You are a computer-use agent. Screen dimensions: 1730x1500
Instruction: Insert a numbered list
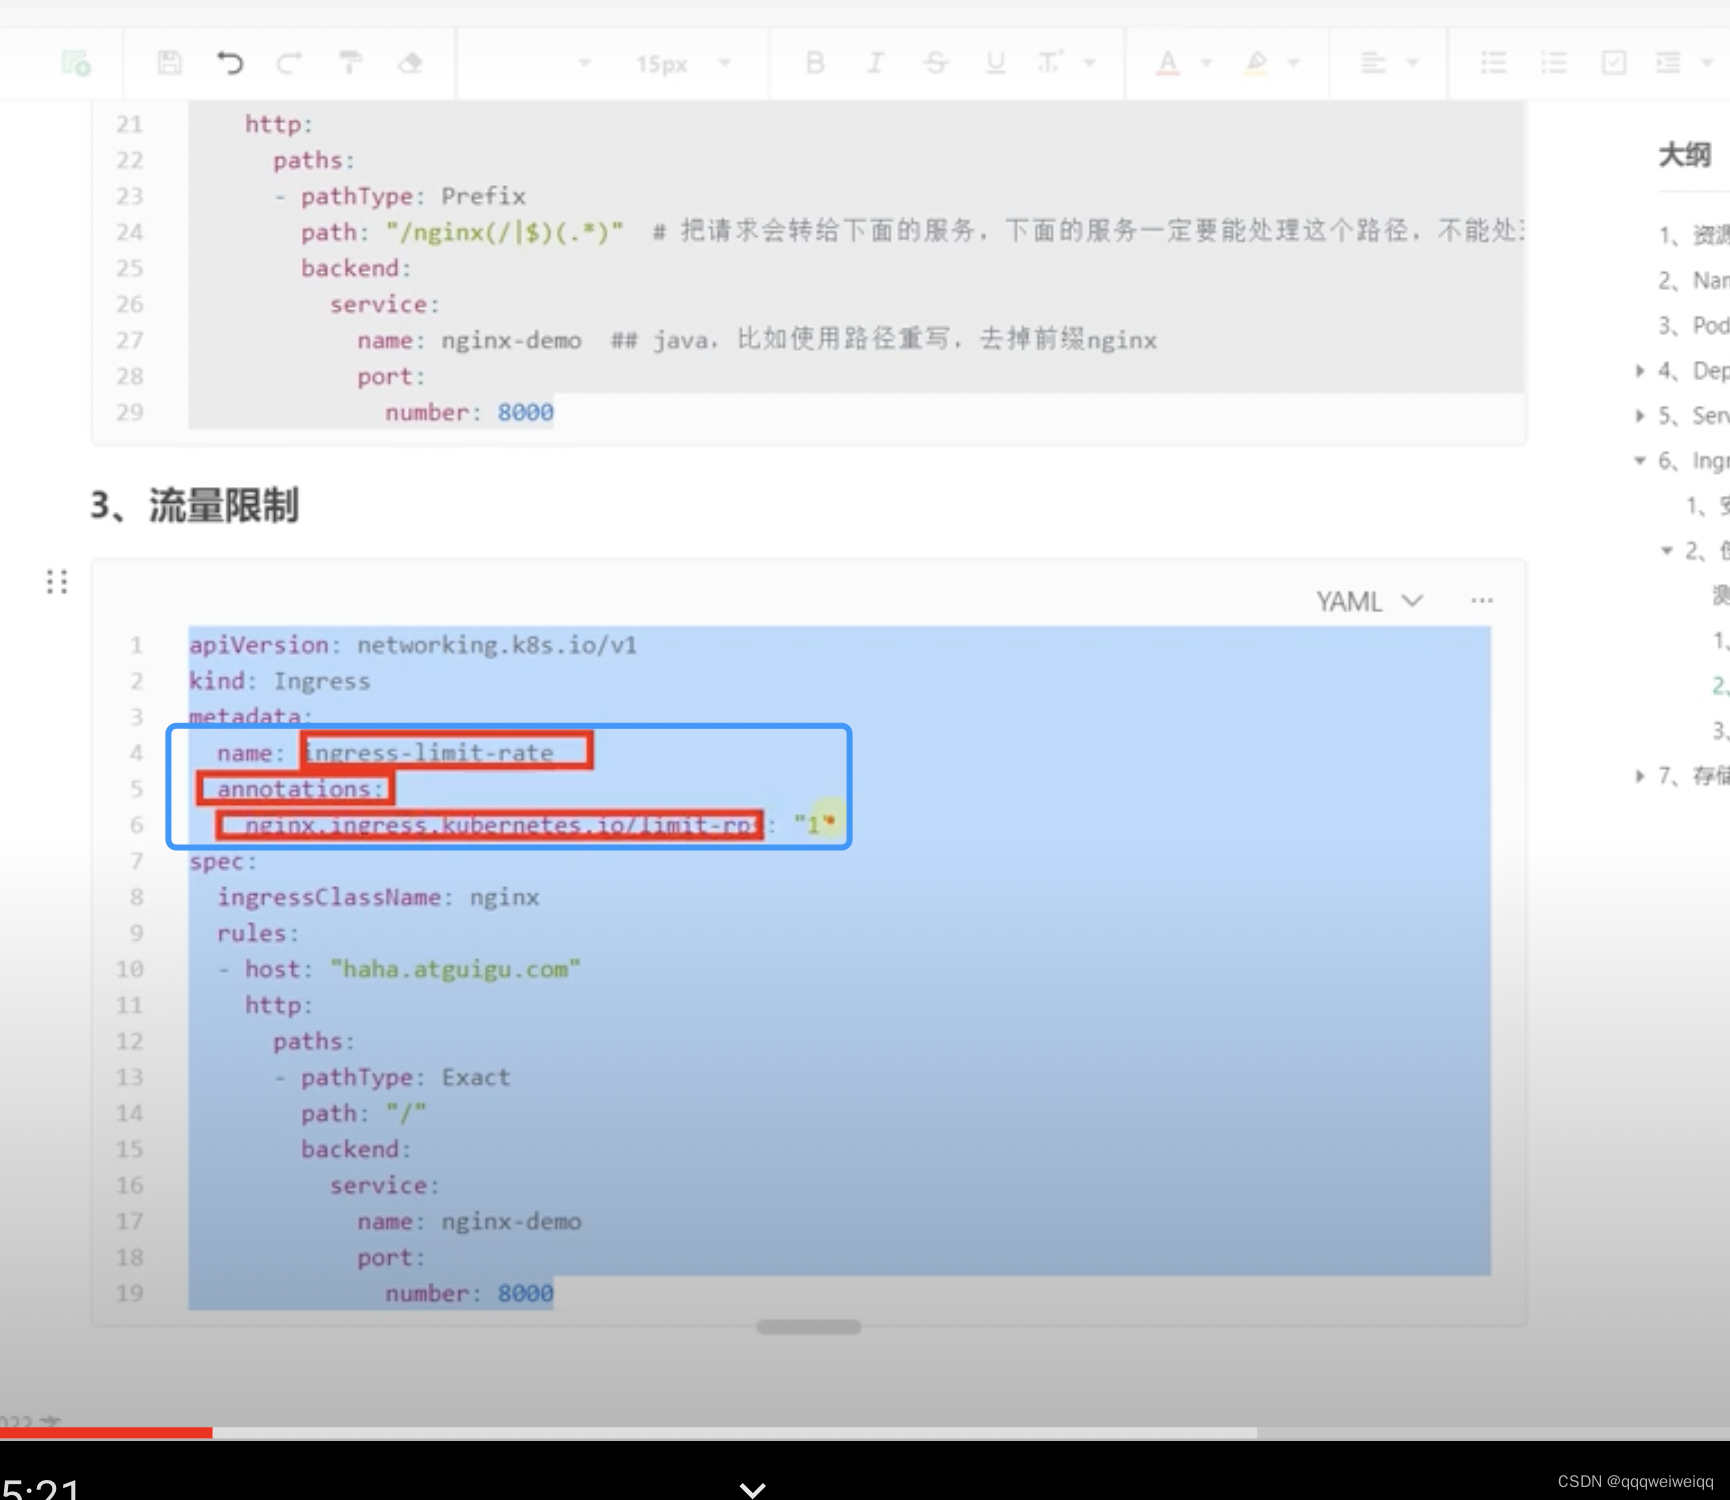tap(1554, 63)
